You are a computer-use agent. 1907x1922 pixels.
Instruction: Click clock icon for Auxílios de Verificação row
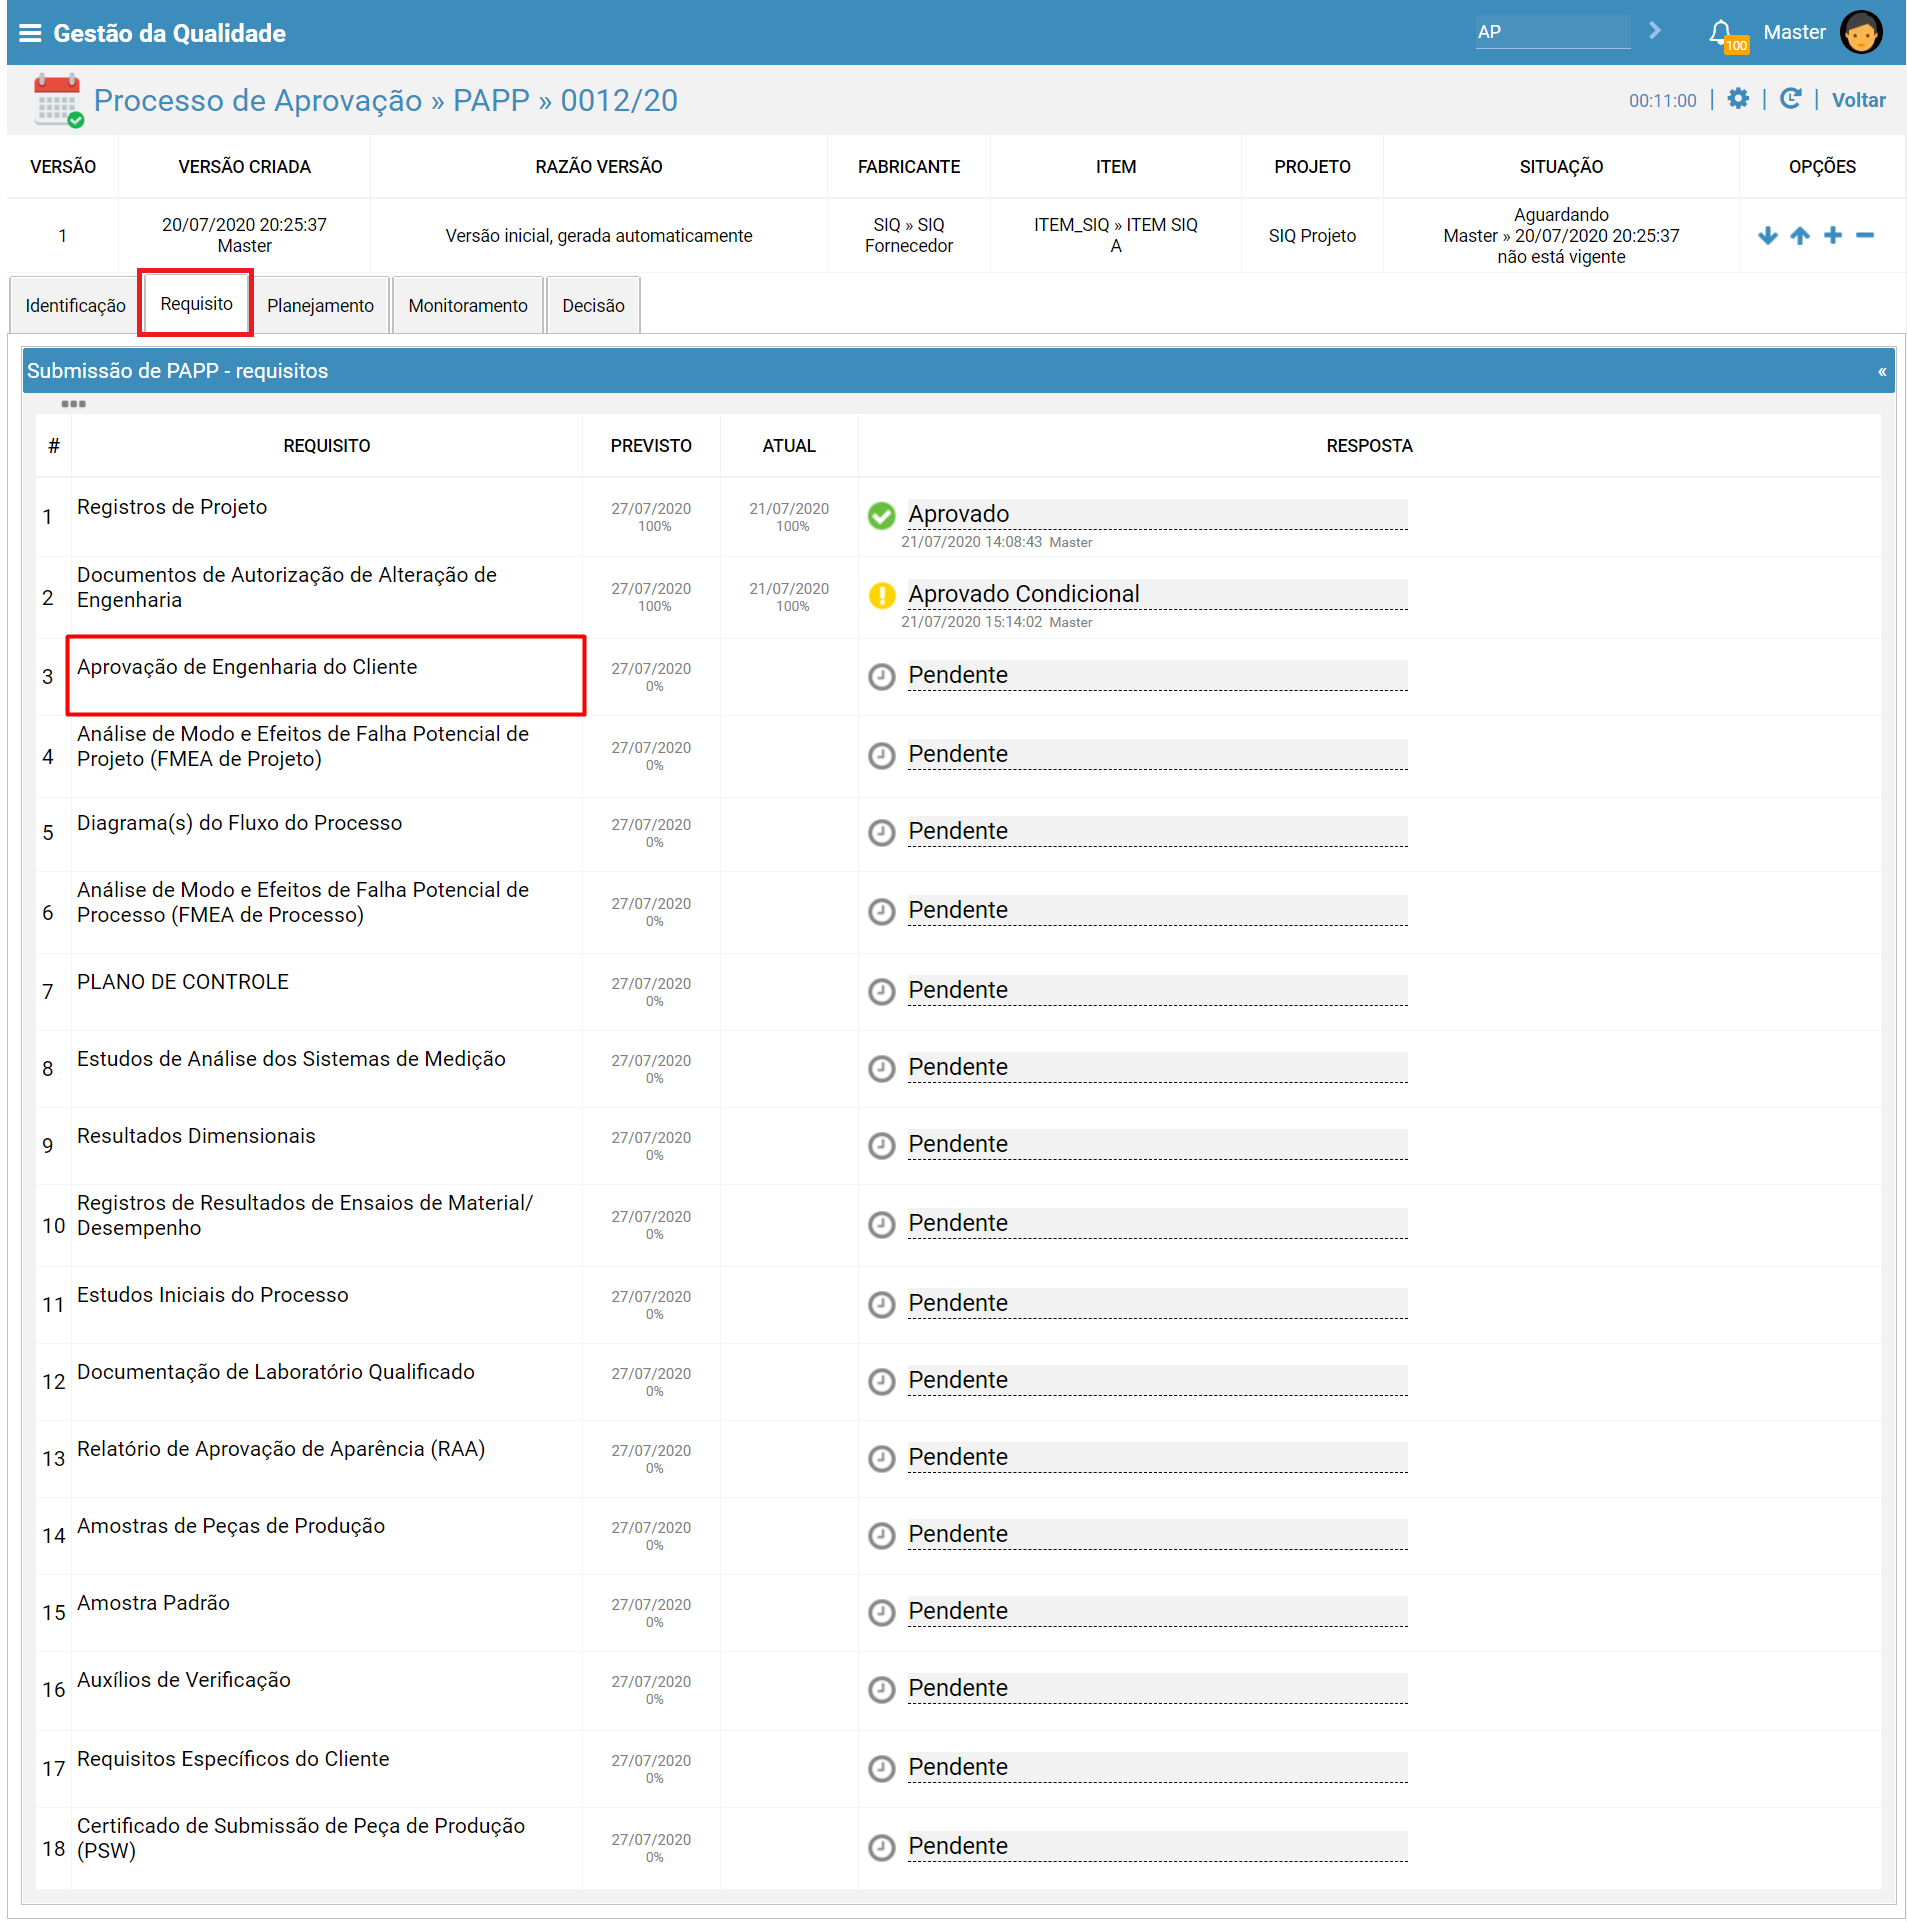click(x=881, y=1689)
